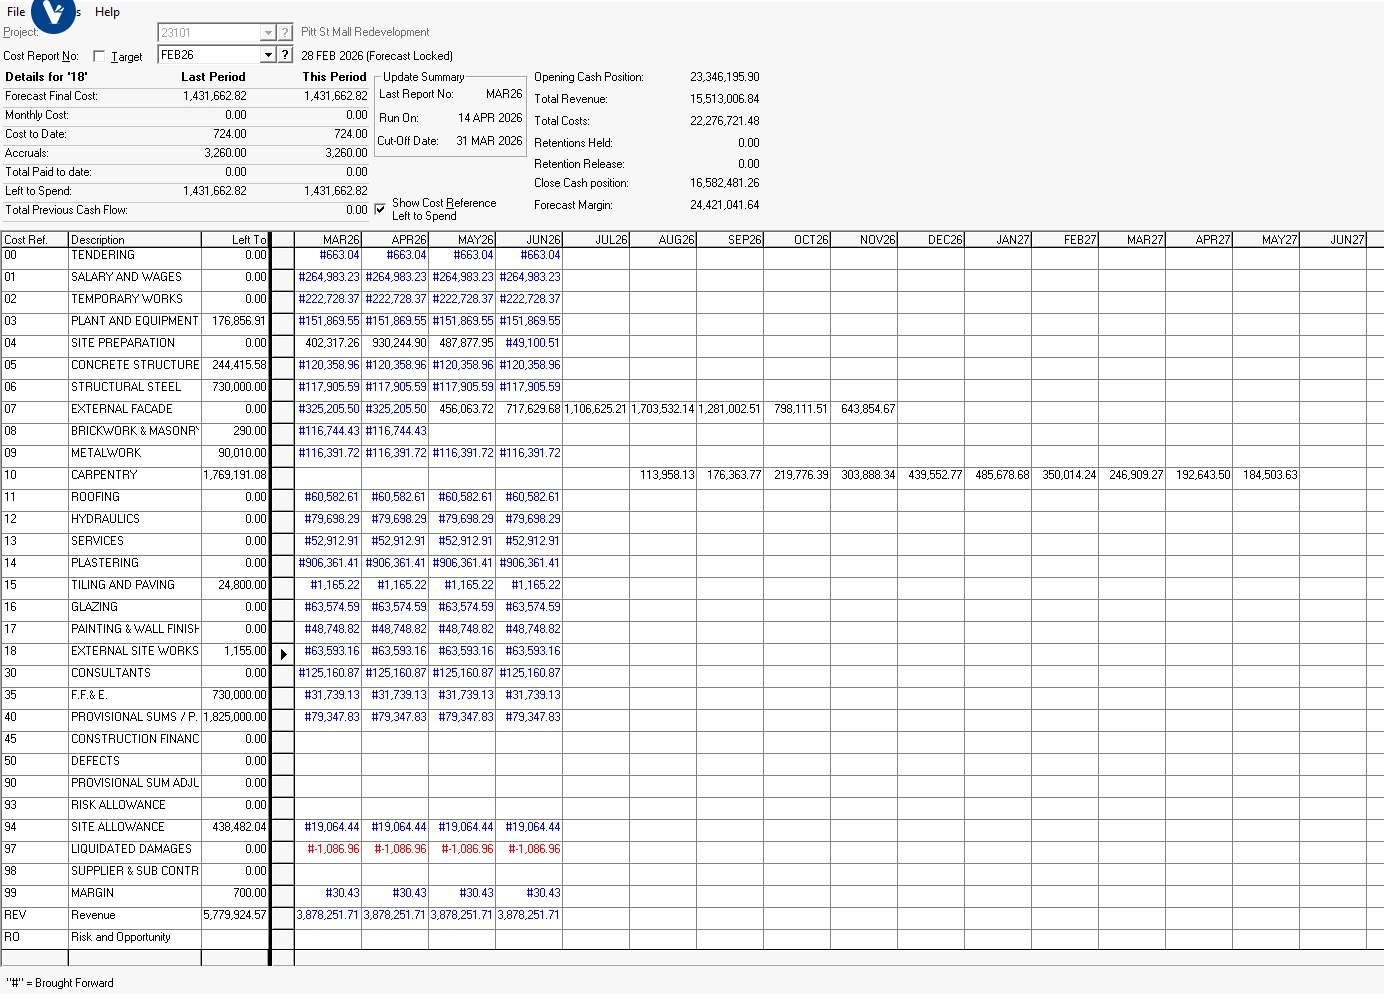Toggle Show Cost Reference Left to Spend checkbox

pos(380,209)
